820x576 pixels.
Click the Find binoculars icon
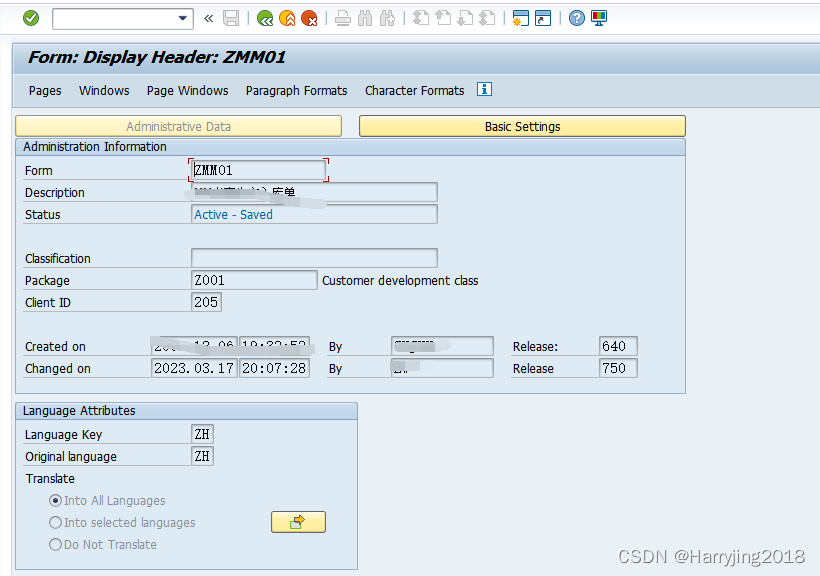(x=364, y=18)
